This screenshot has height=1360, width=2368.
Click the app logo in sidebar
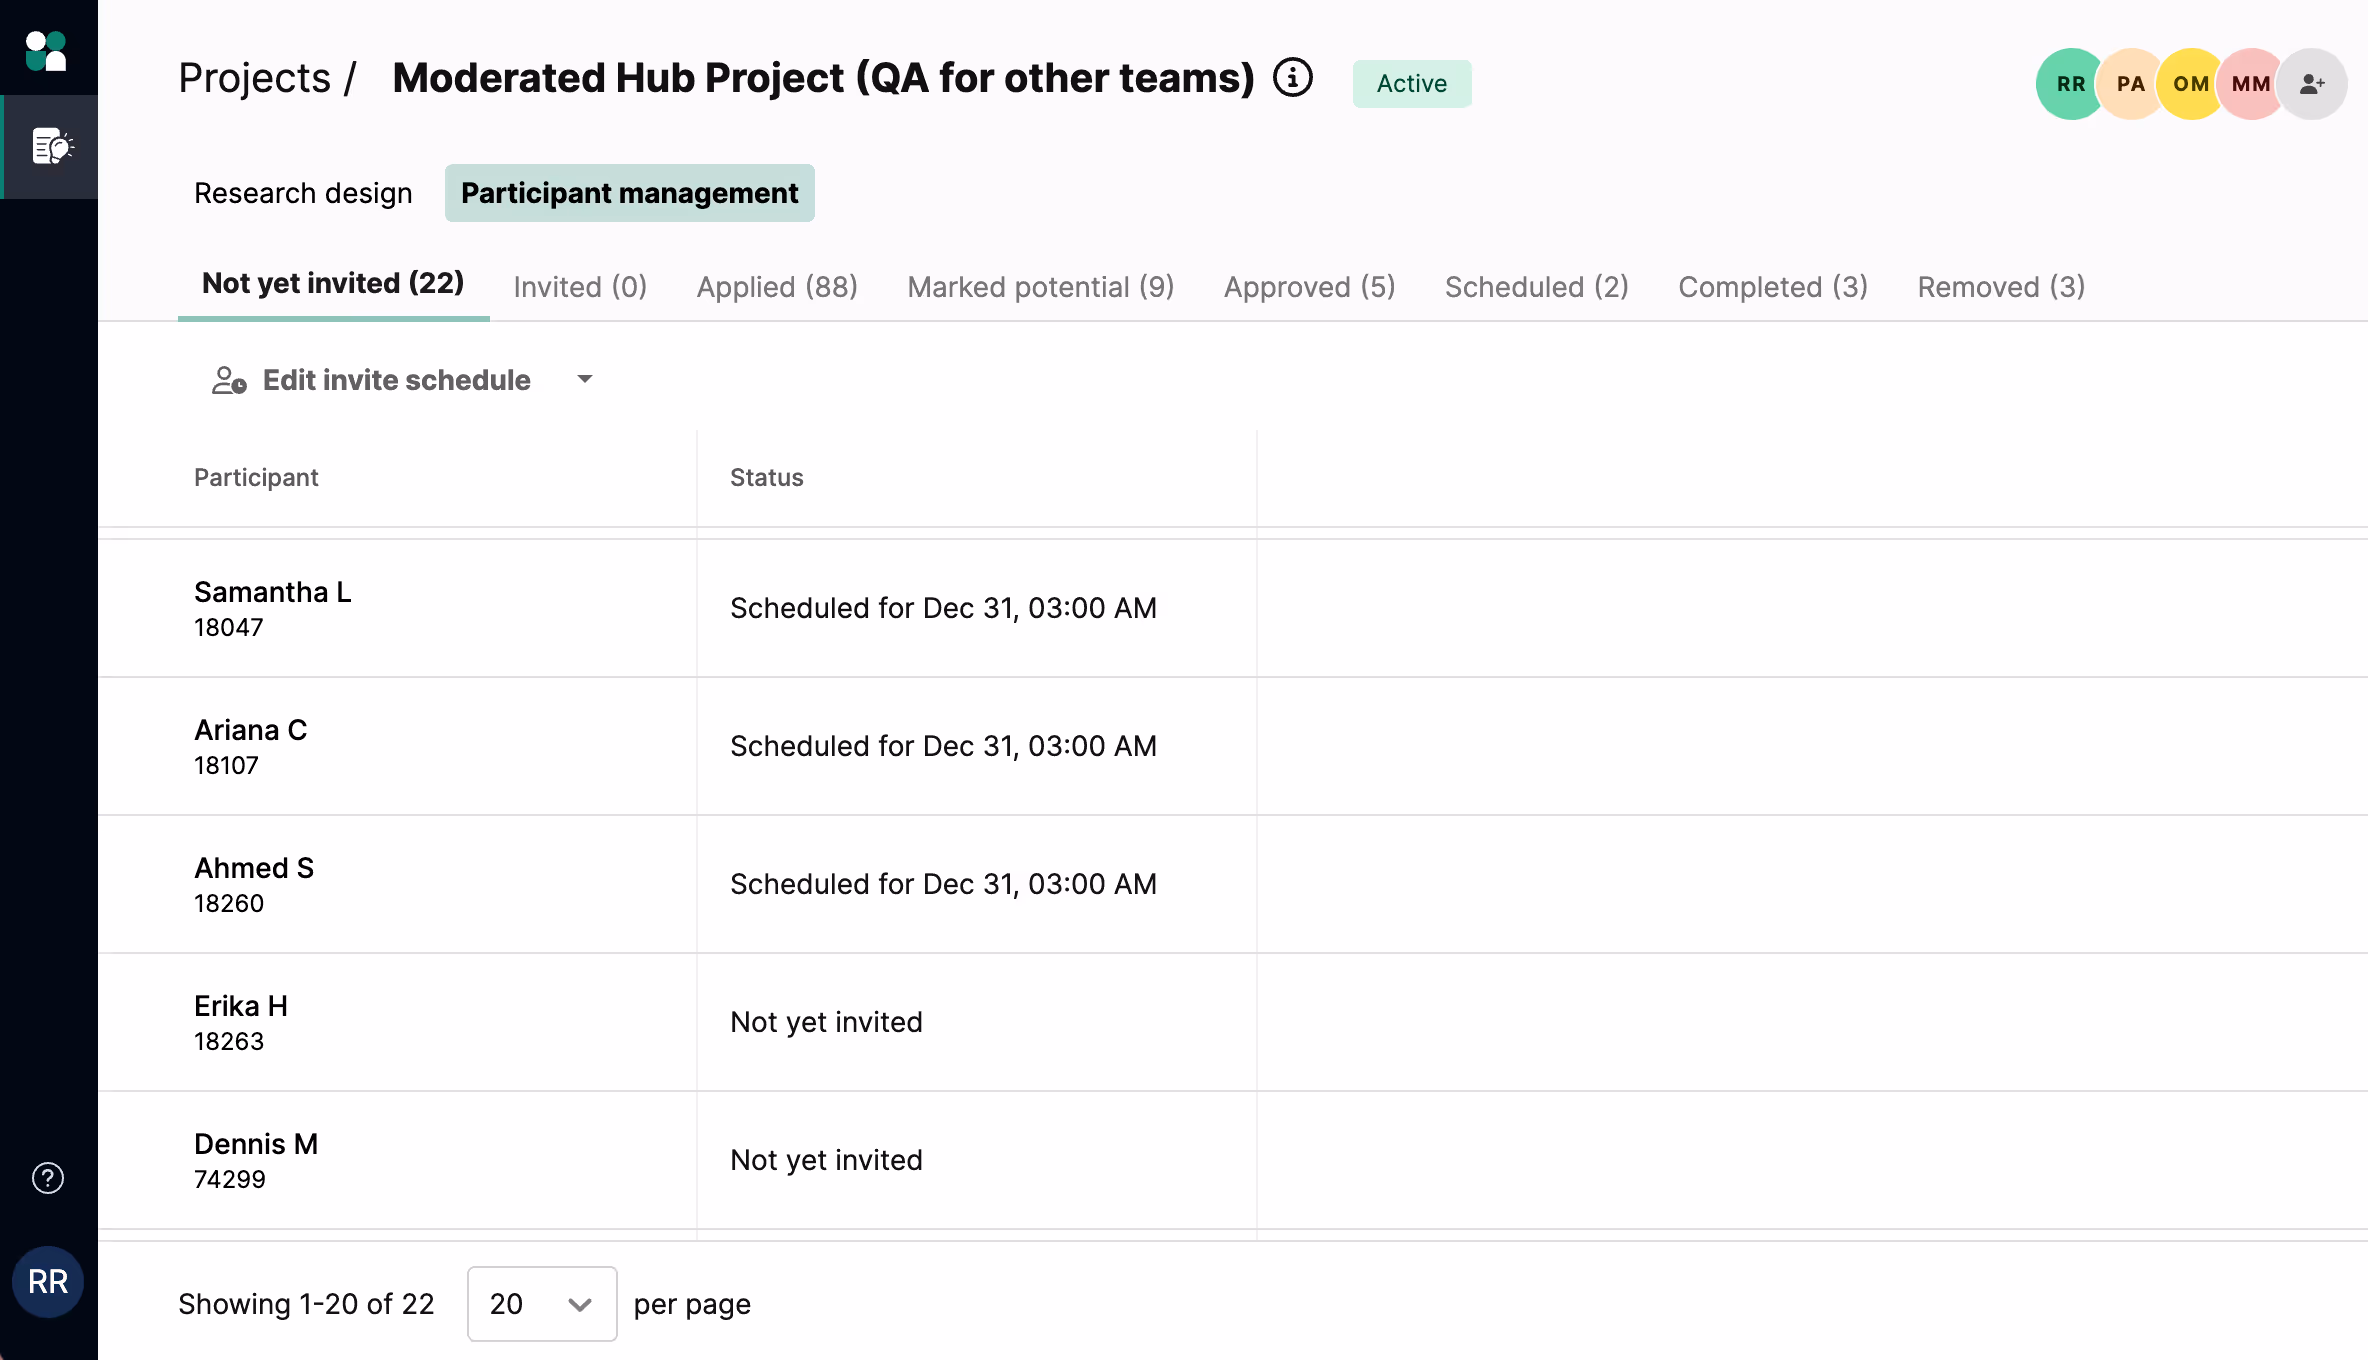46,50
